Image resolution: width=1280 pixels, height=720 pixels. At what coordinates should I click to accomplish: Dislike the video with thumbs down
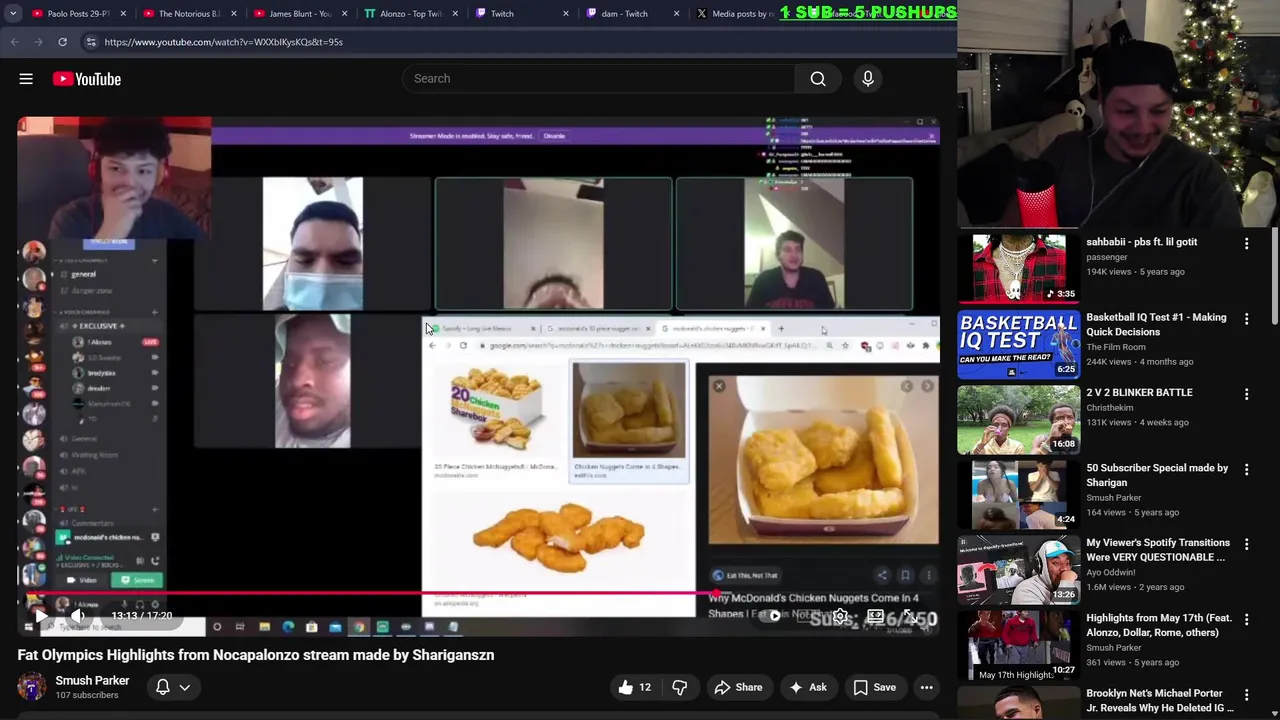pos(679,687)
